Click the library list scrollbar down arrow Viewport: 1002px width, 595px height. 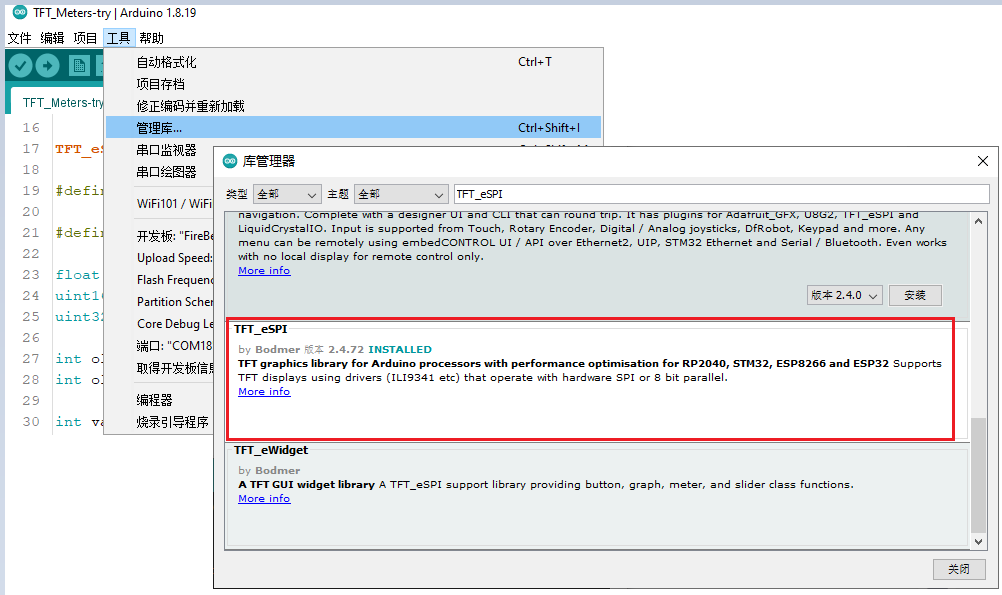pos(978,541)
